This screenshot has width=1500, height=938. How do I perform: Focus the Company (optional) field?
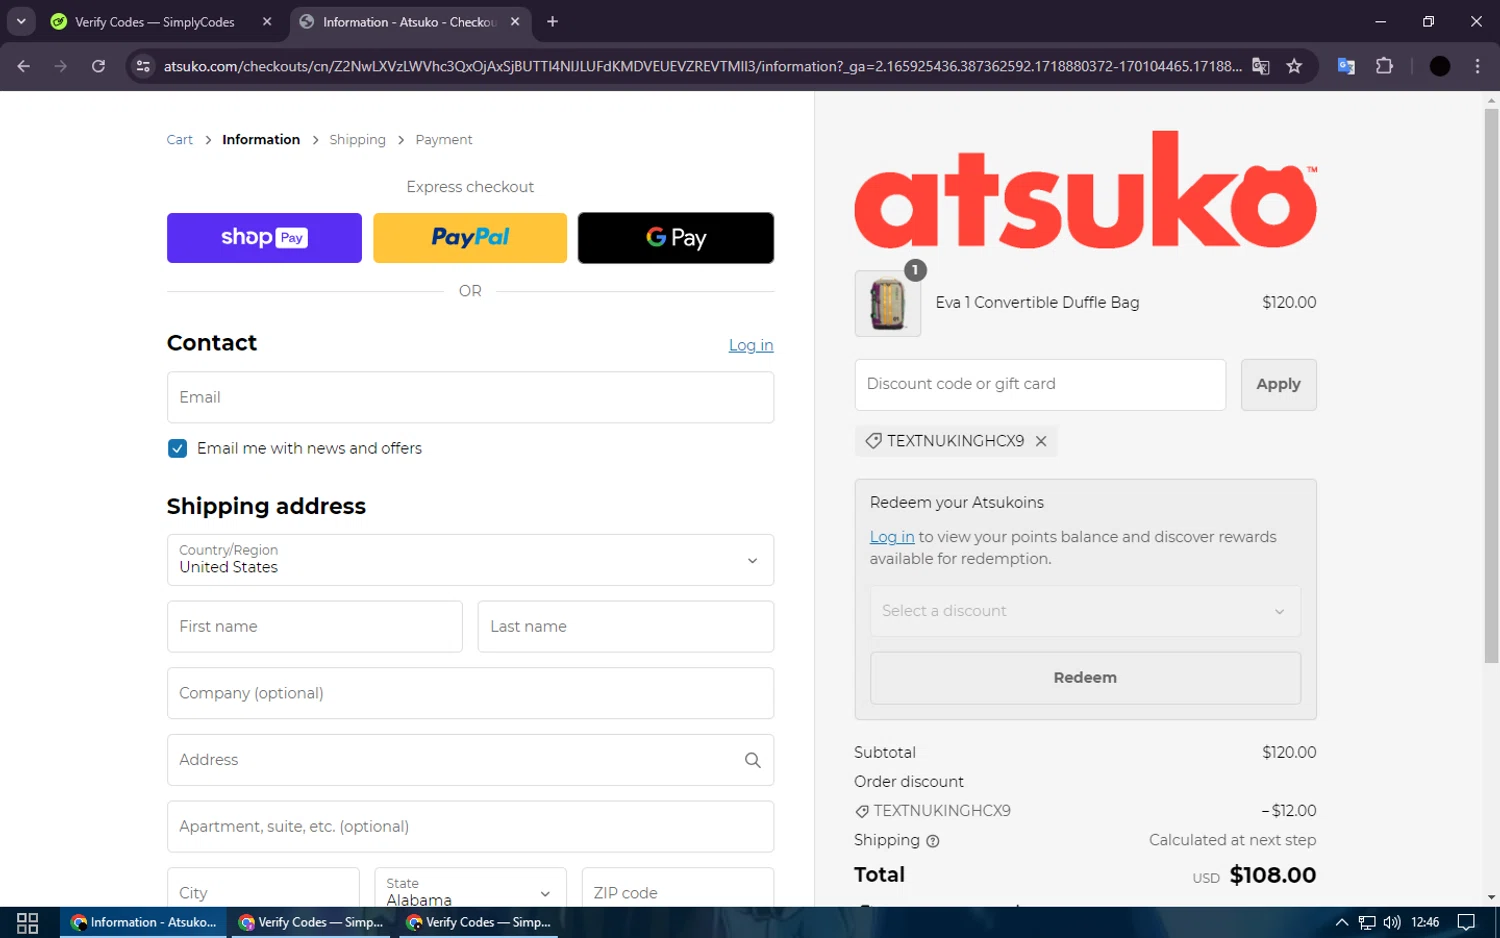(x=470, y=693)
